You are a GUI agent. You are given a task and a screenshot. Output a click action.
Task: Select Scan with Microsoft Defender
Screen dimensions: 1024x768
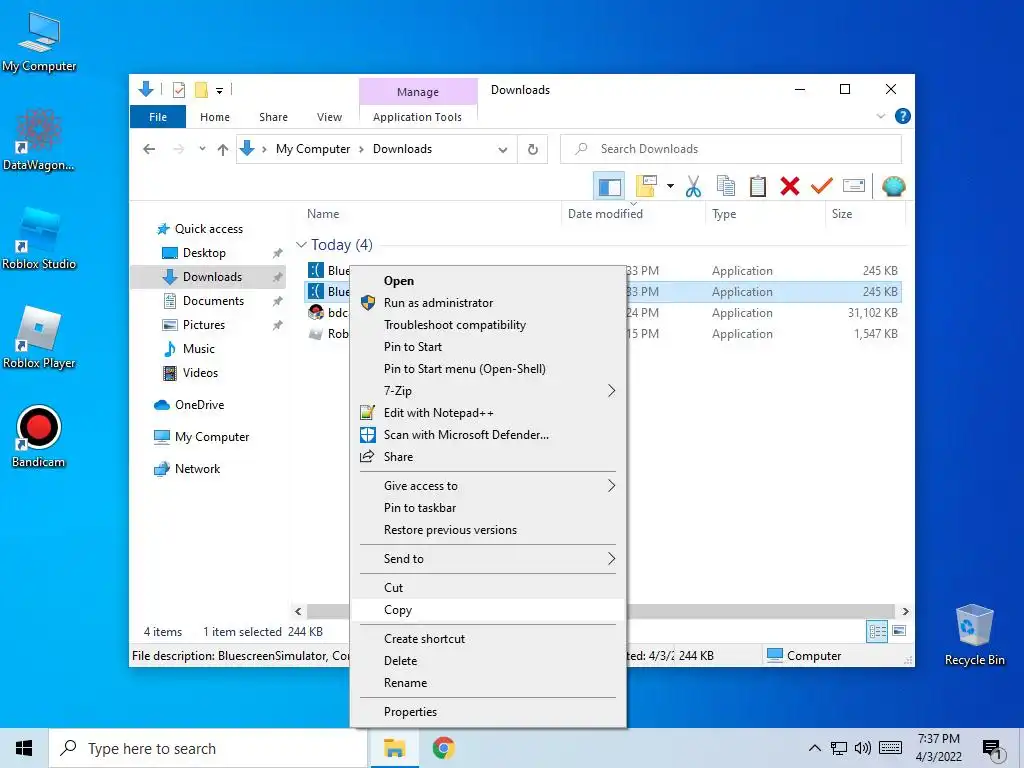pos(488,435)
